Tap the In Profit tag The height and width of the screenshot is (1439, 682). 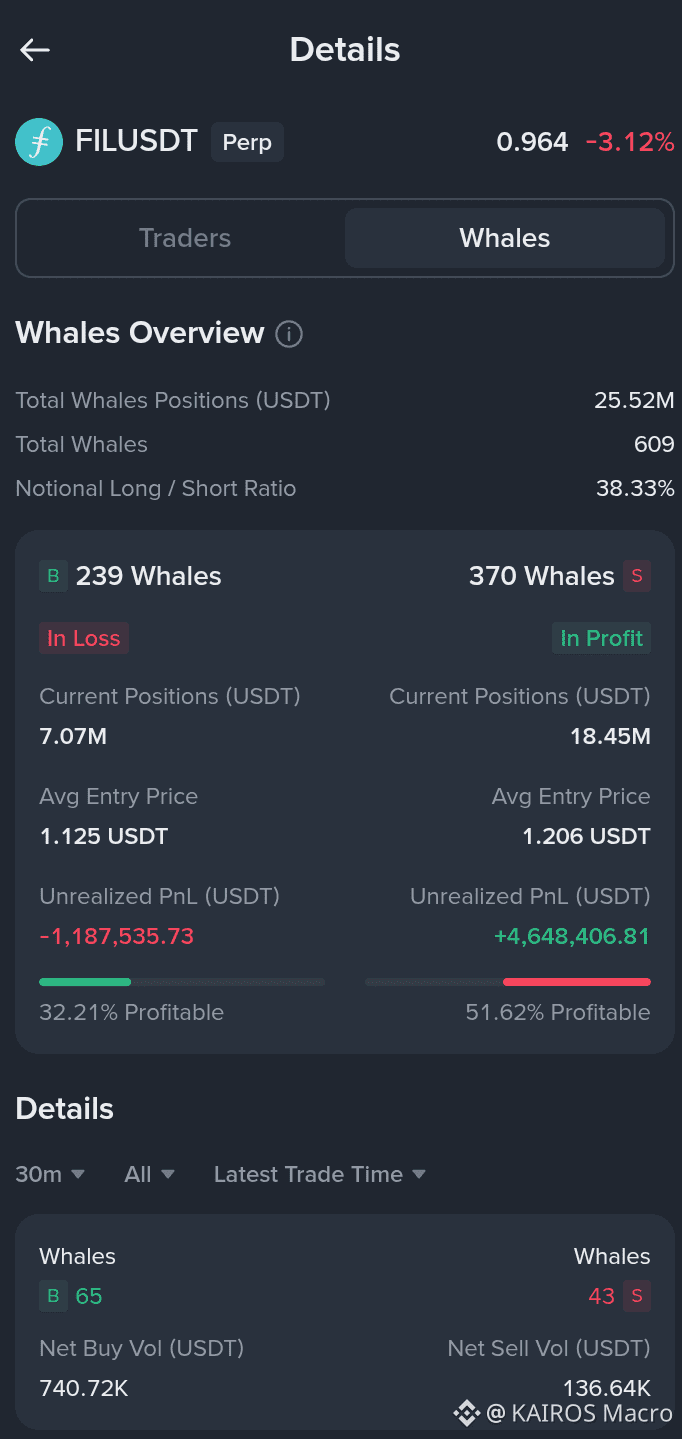pyautogui.click(x=602, y=638)
